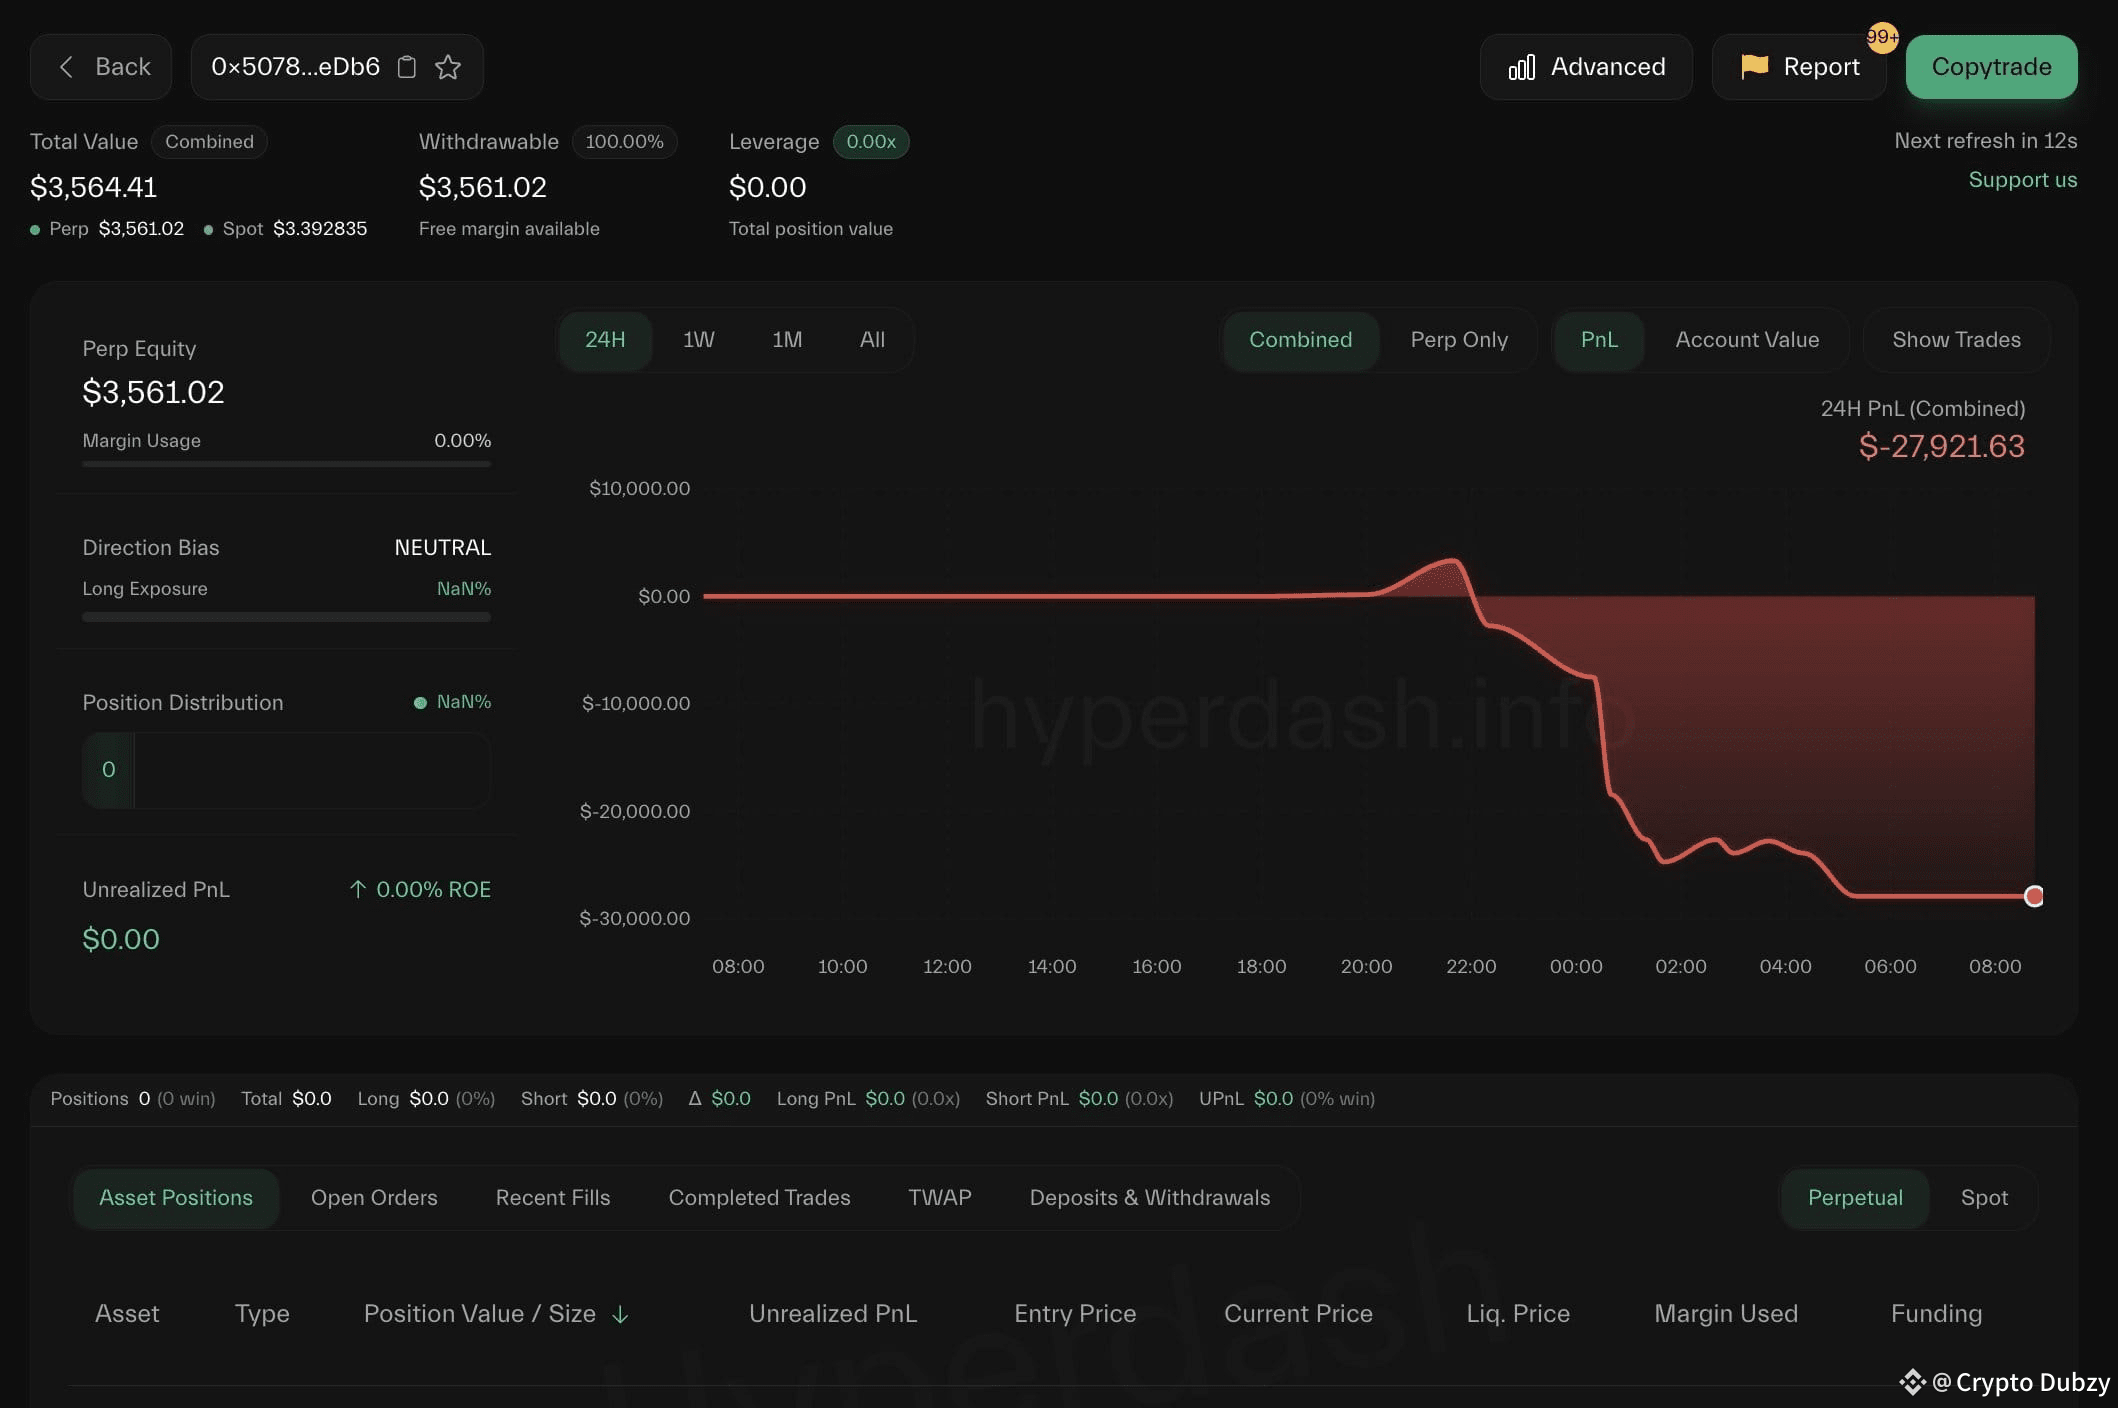
Task: Report this wallet via flag button
Action: [1799, 67]
